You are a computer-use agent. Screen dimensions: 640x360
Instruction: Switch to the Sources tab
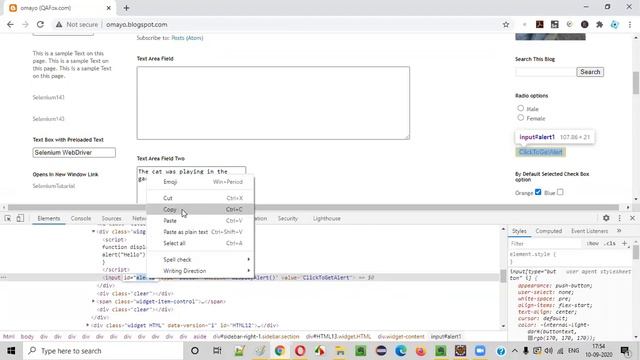pos(111,218)
